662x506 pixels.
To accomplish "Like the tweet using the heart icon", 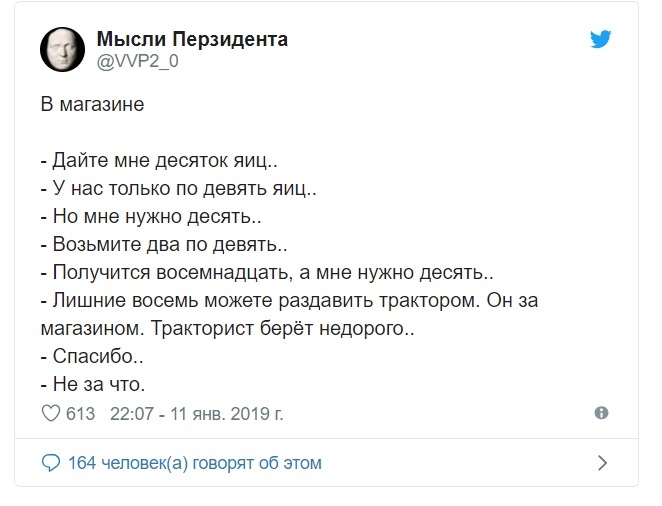I will tap(51, 414).
